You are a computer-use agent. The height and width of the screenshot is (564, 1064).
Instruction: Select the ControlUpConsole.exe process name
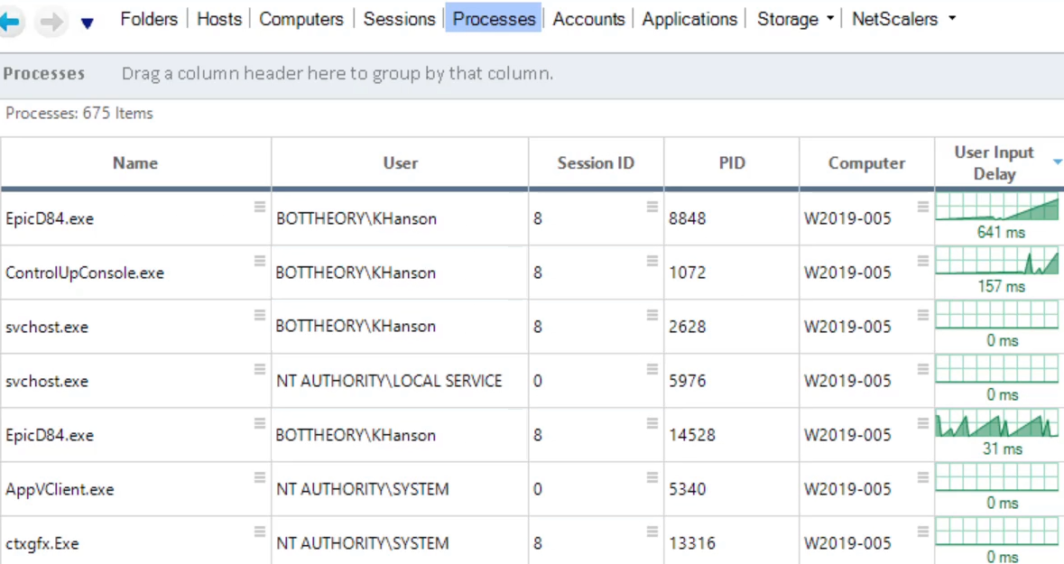click(85, 273)
